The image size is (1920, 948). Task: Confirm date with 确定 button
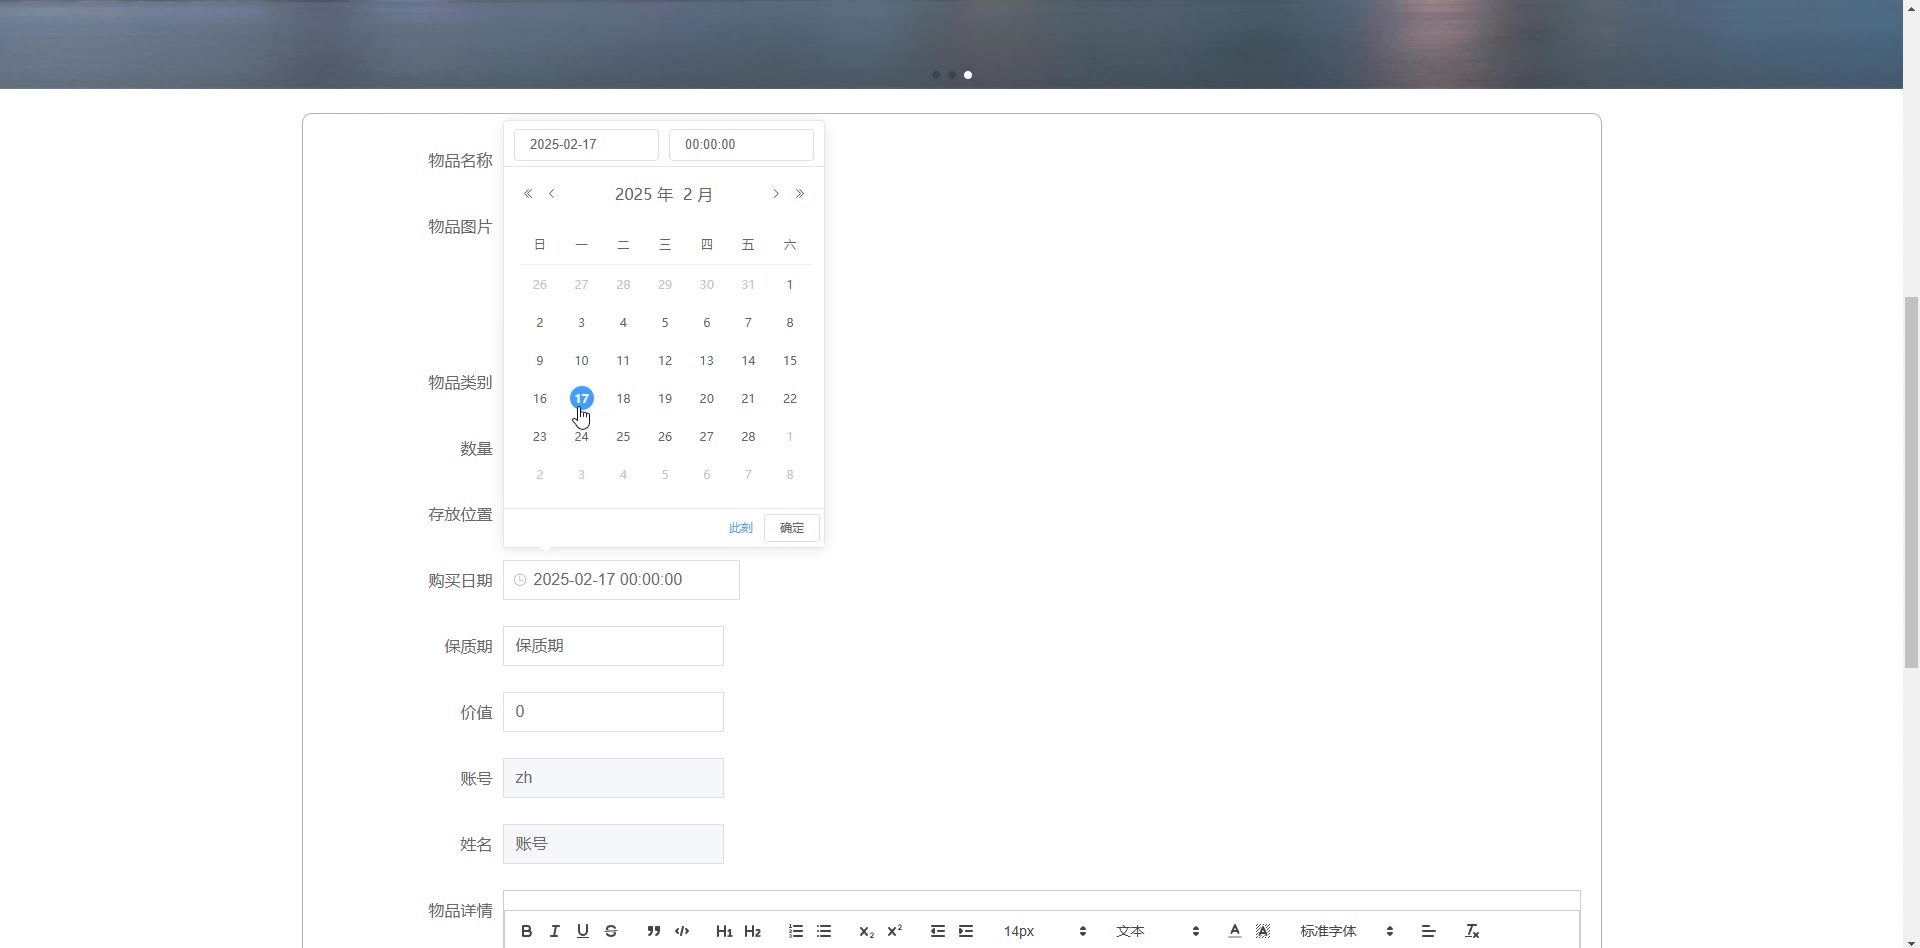[x=792, y=528]
